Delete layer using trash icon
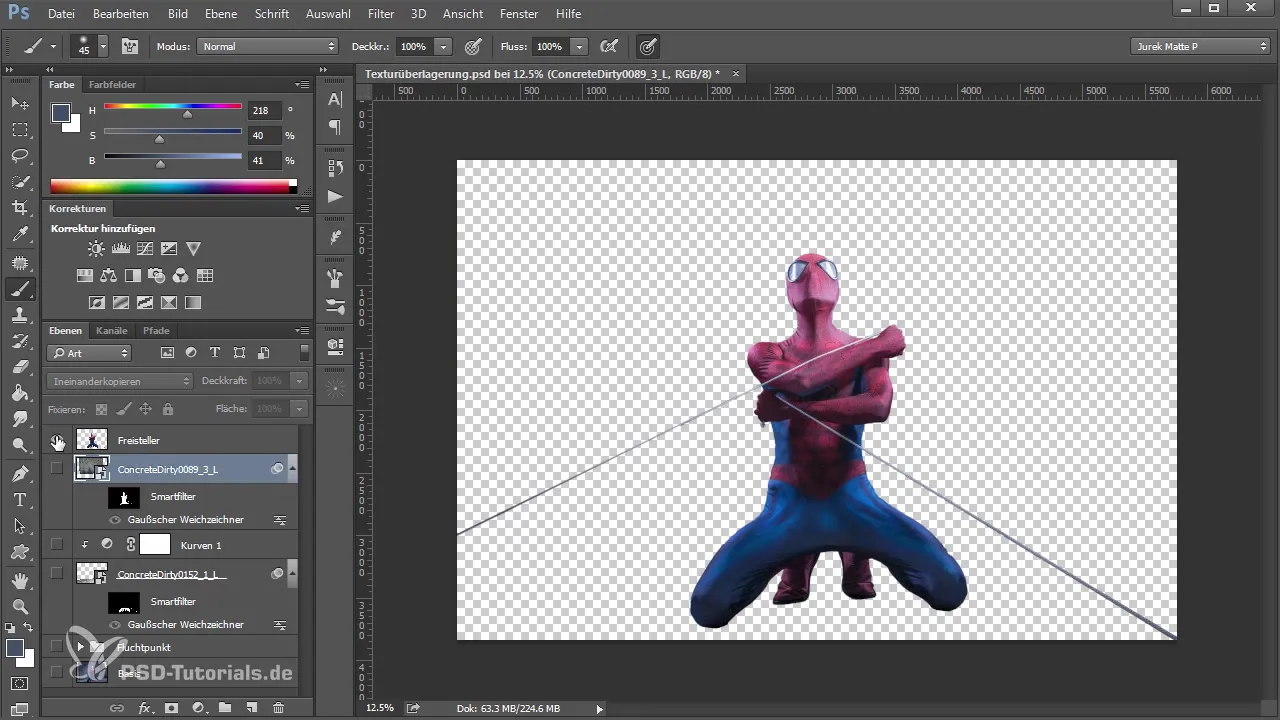The width and height of the screenshot is (1280, 720). [x=279, y=708]
